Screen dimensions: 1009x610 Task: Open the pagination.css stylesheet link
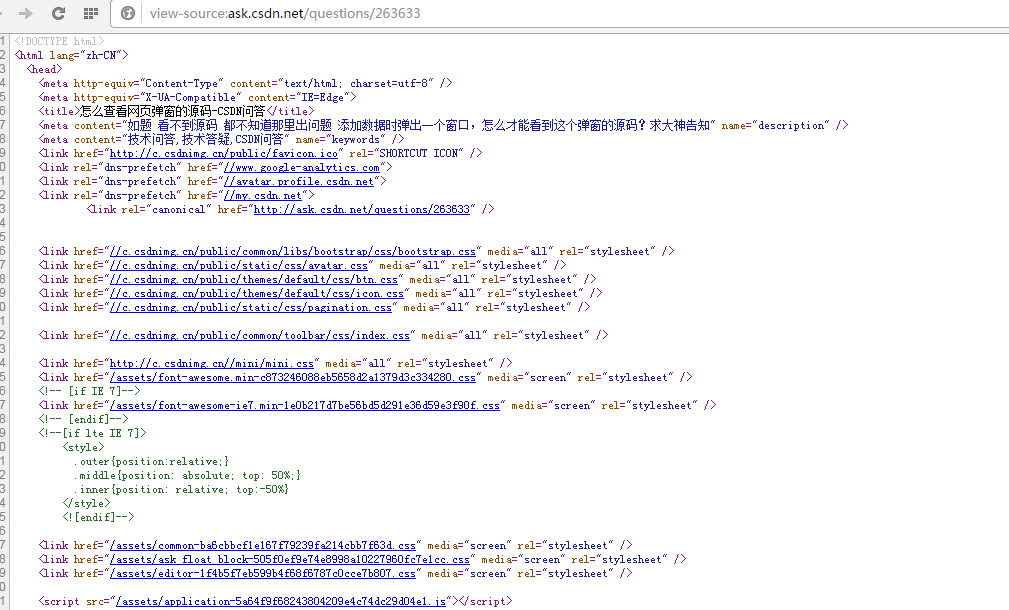(x=251, y=308)
